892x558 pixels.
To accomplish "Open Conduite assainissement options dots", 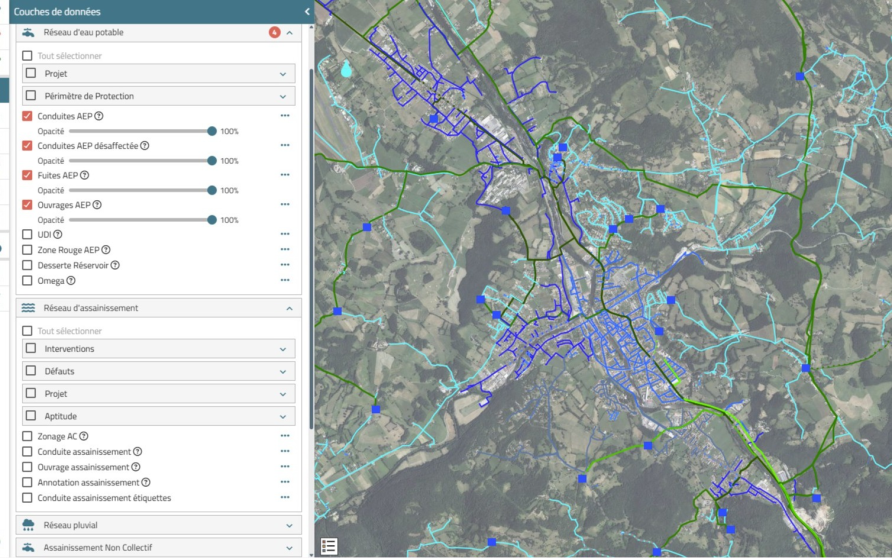I will 285,451.
